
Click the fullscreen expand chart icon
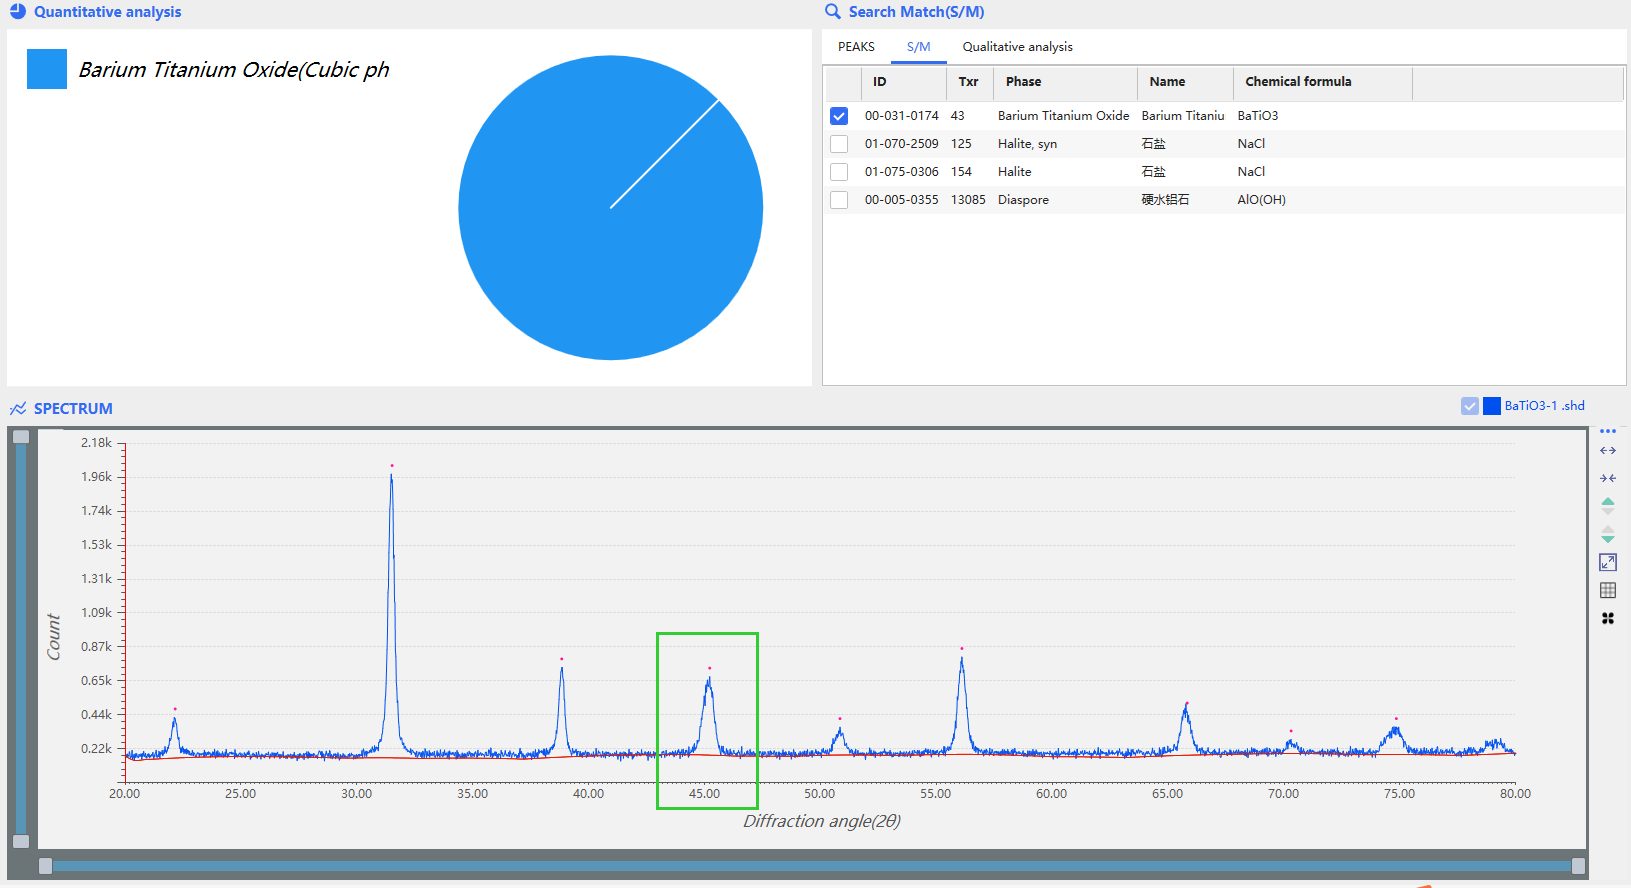point(1608,562)
